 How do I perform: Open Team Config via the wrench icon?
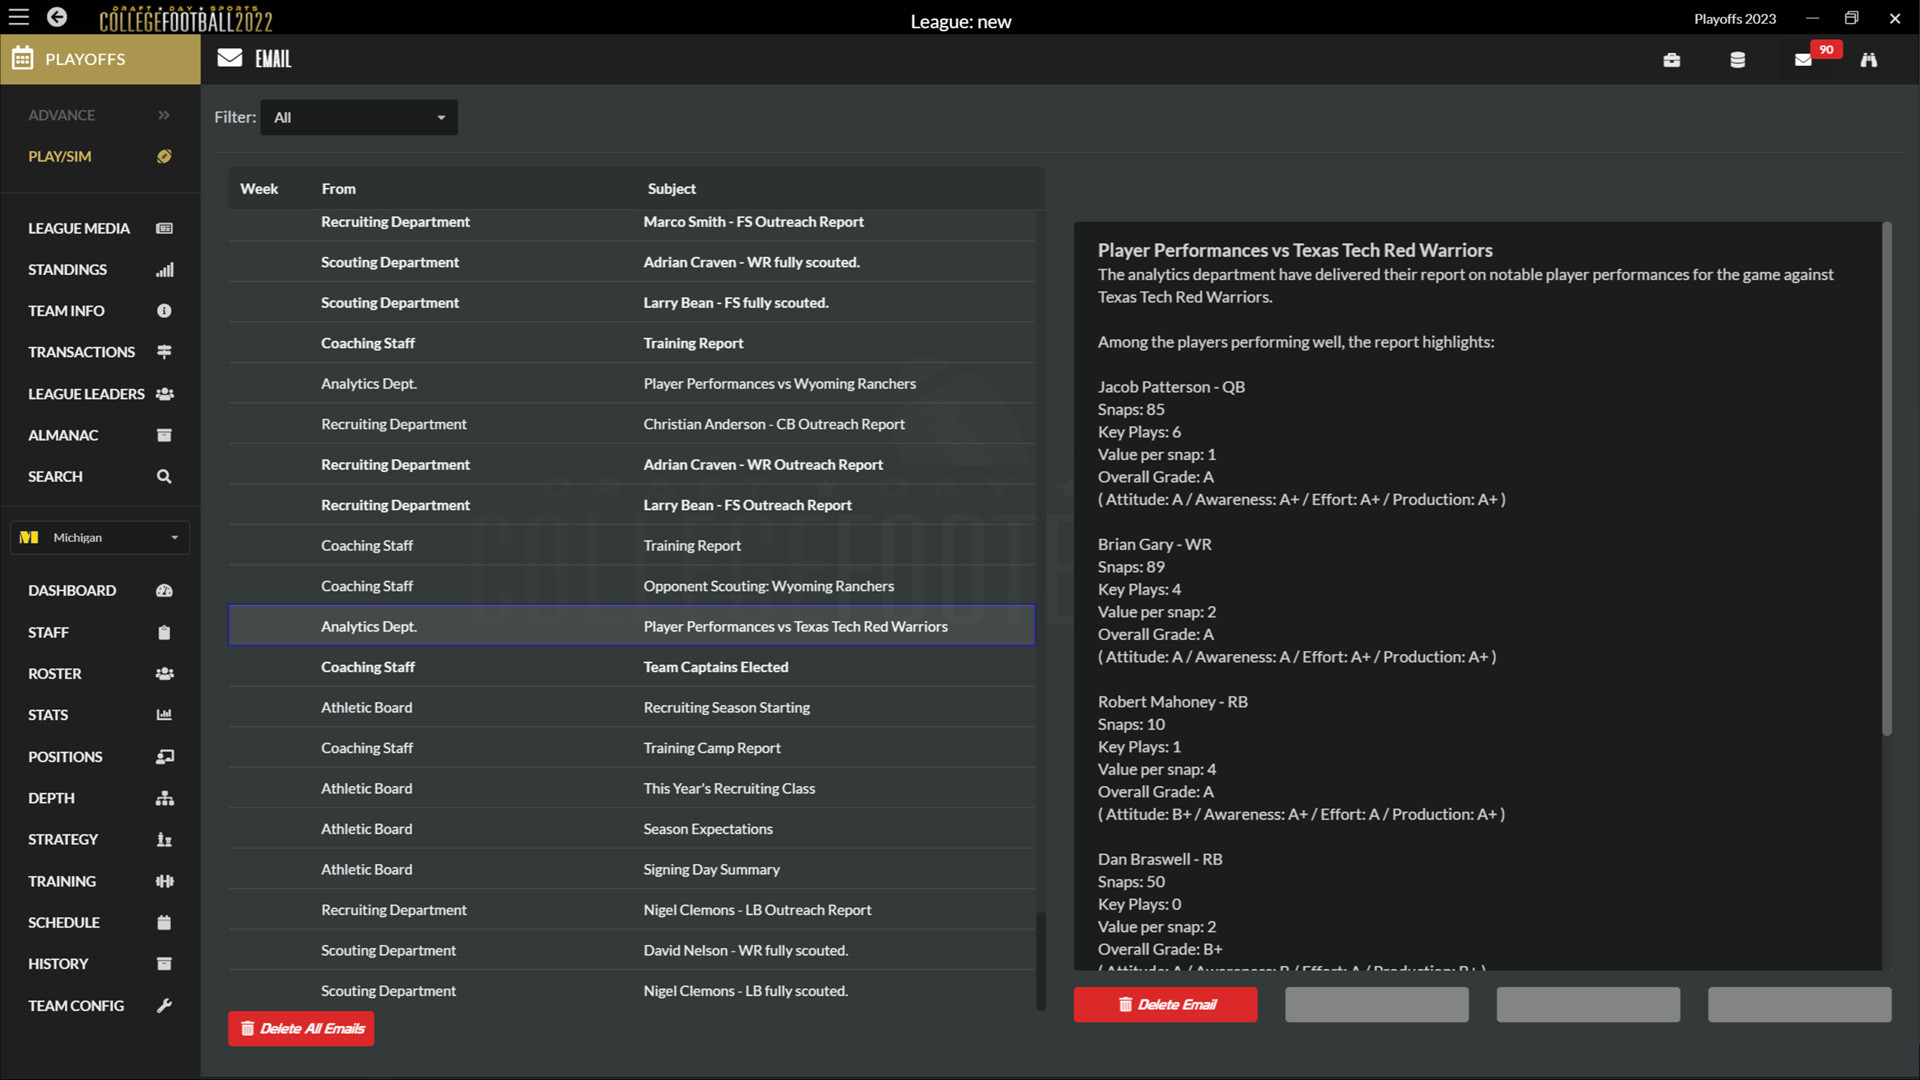click(x=164, y=1006)
